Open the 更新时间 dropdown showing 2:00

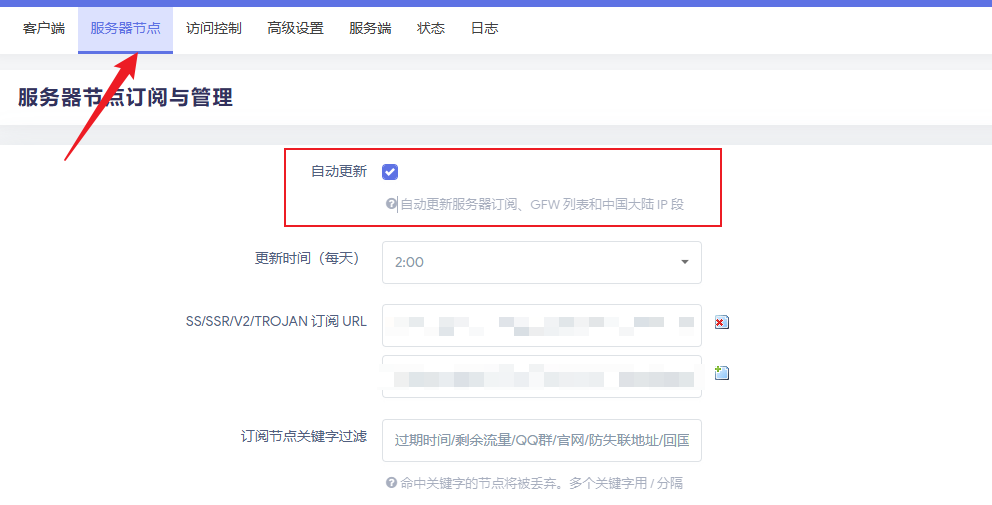(x=541, y=262)
